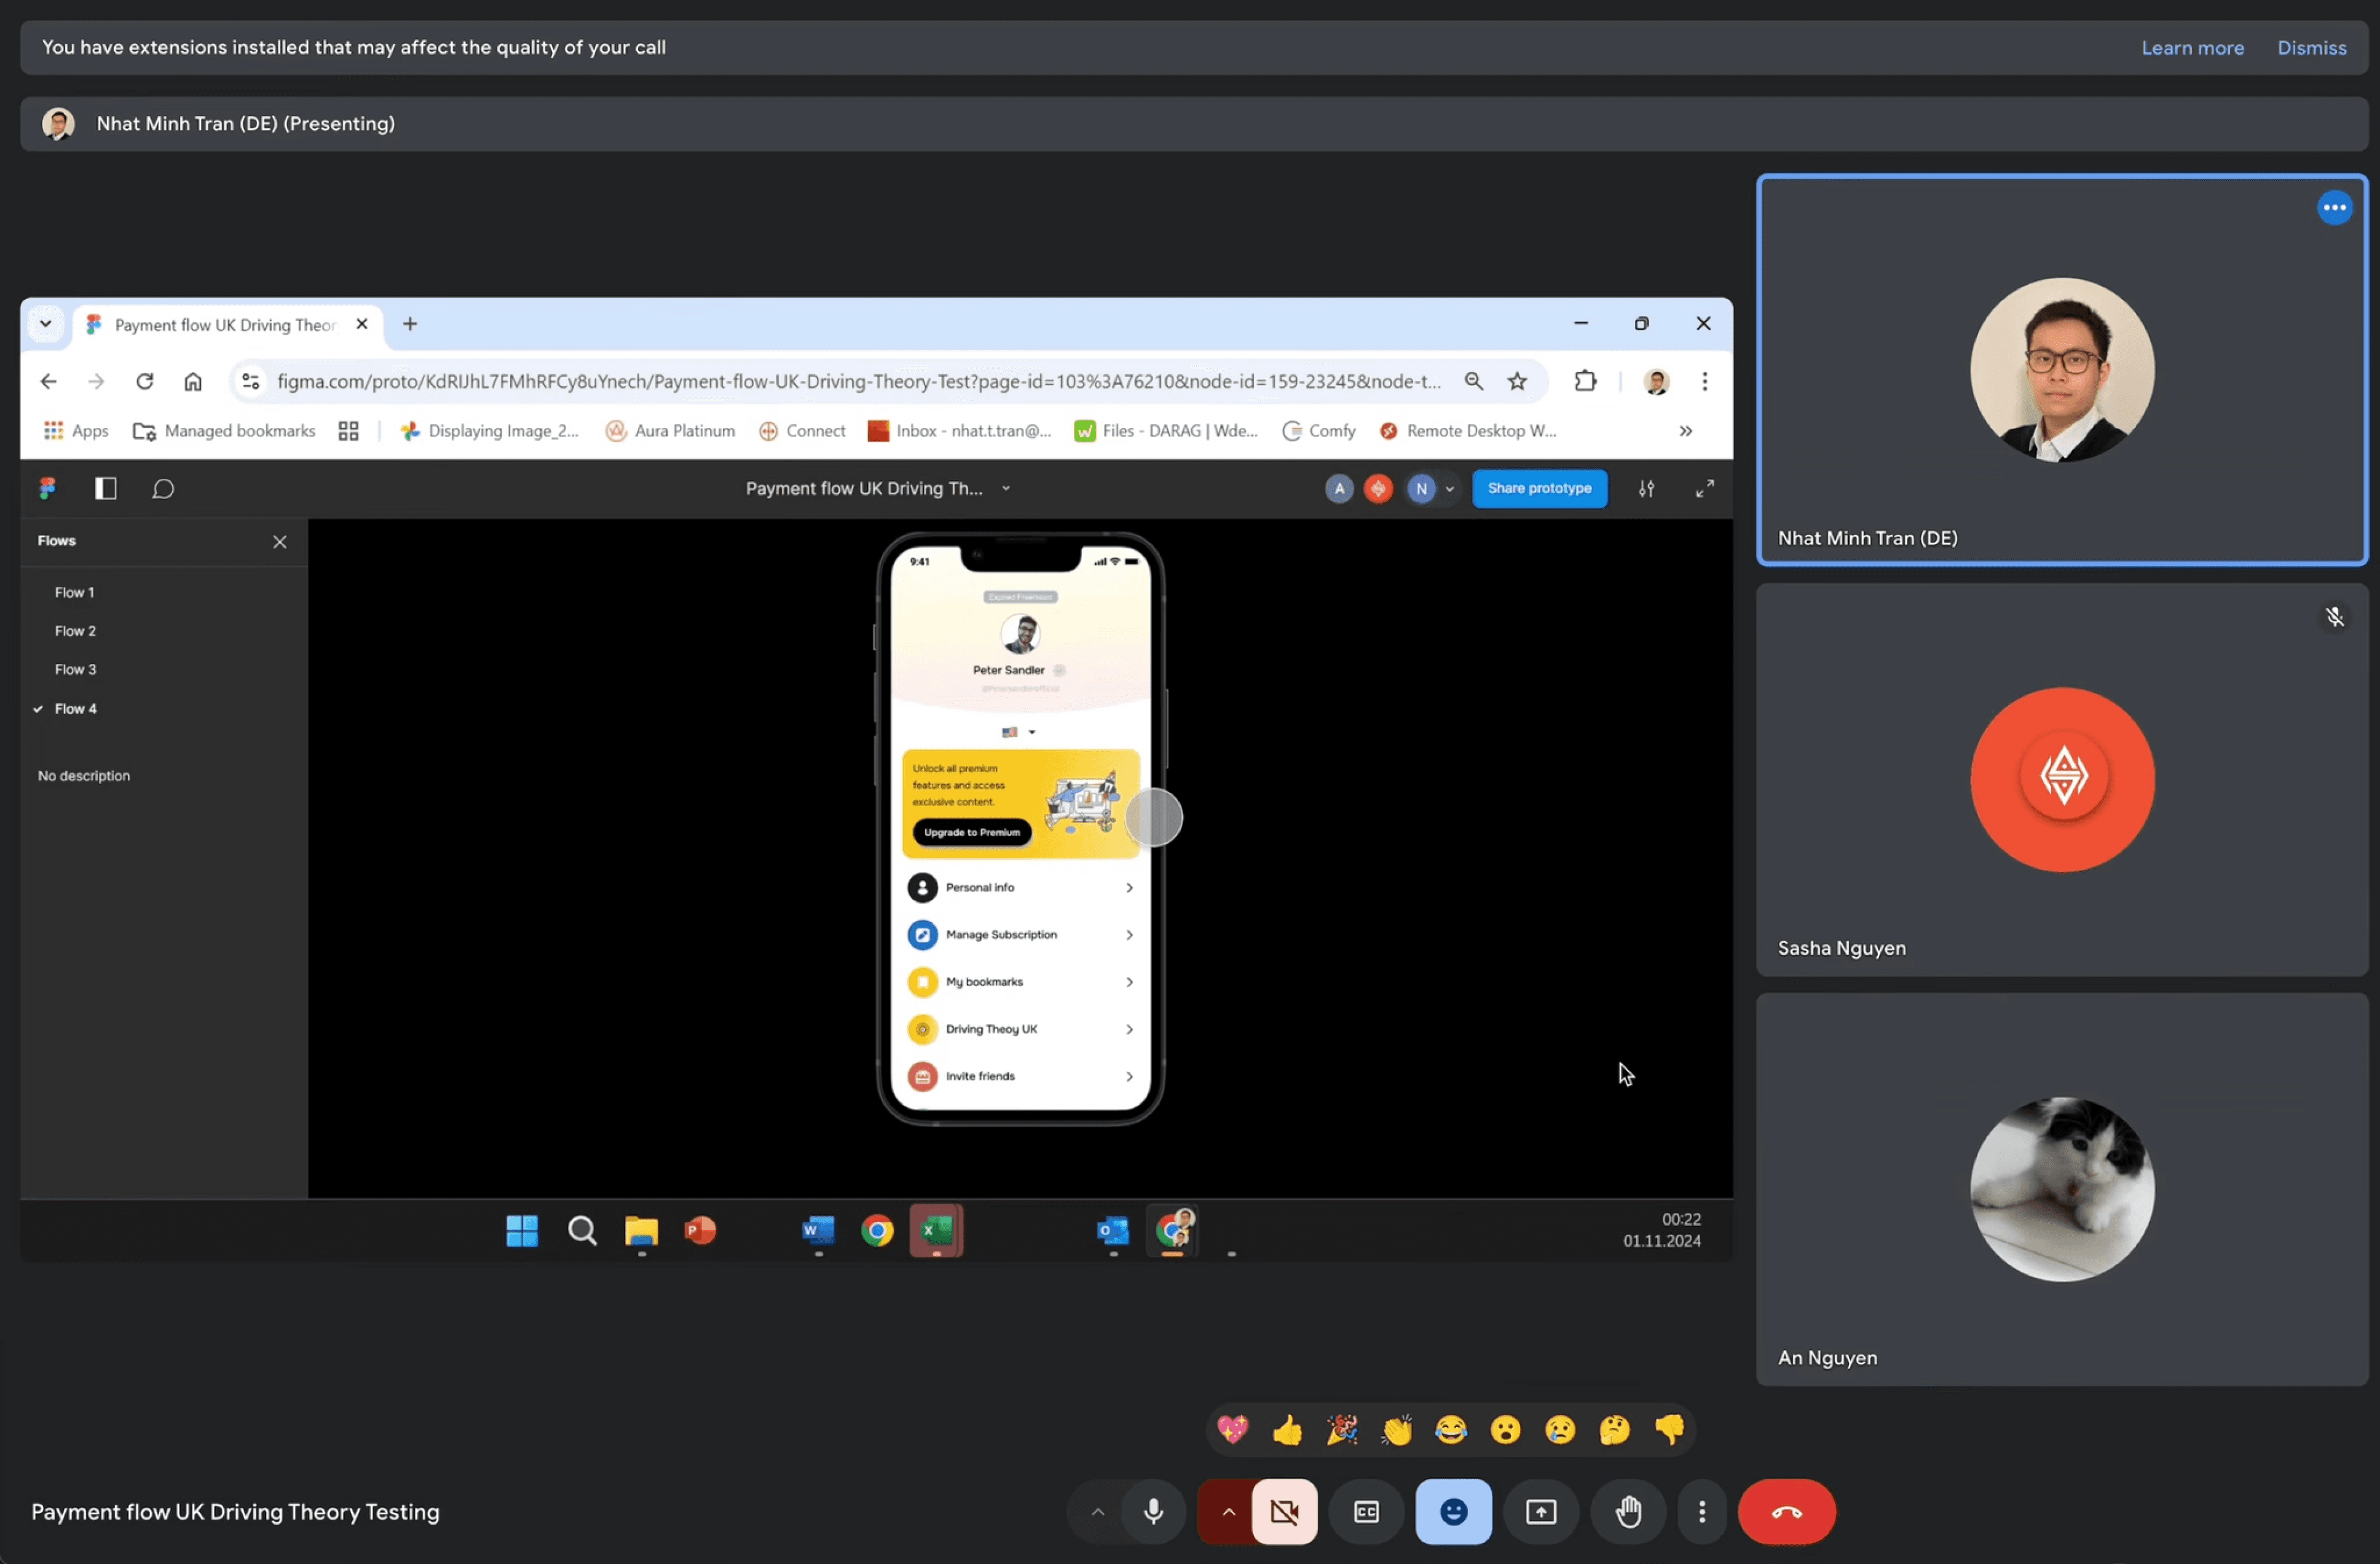
Task: Toggle the microphone mute button
Action: pos(1153,1511)
